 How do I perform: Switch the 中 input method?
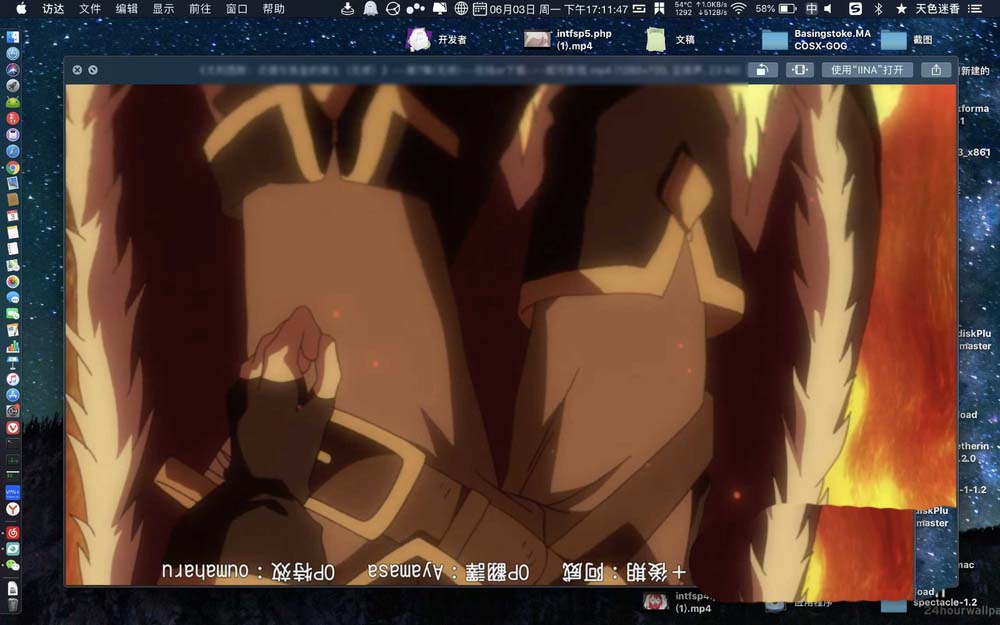[811, 8]
